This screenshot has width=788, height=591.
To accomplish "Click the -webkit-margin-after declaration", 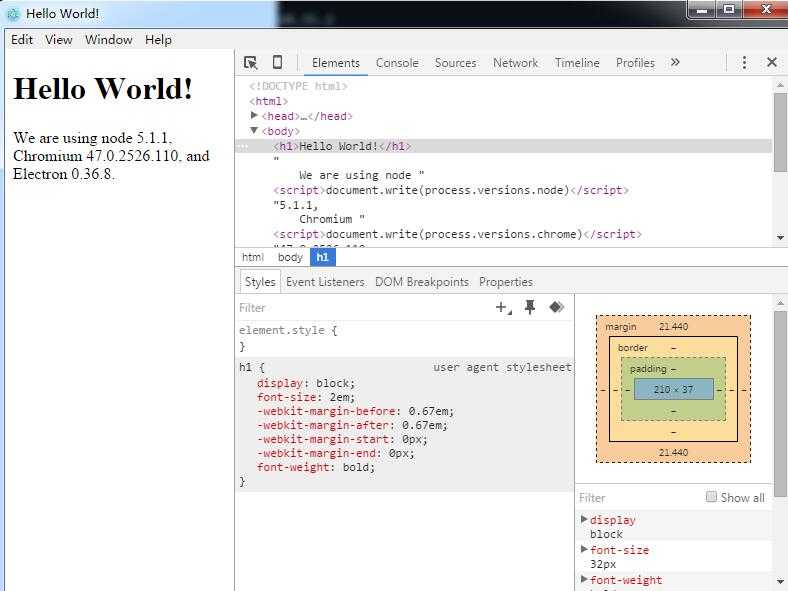I will point(352,425).
